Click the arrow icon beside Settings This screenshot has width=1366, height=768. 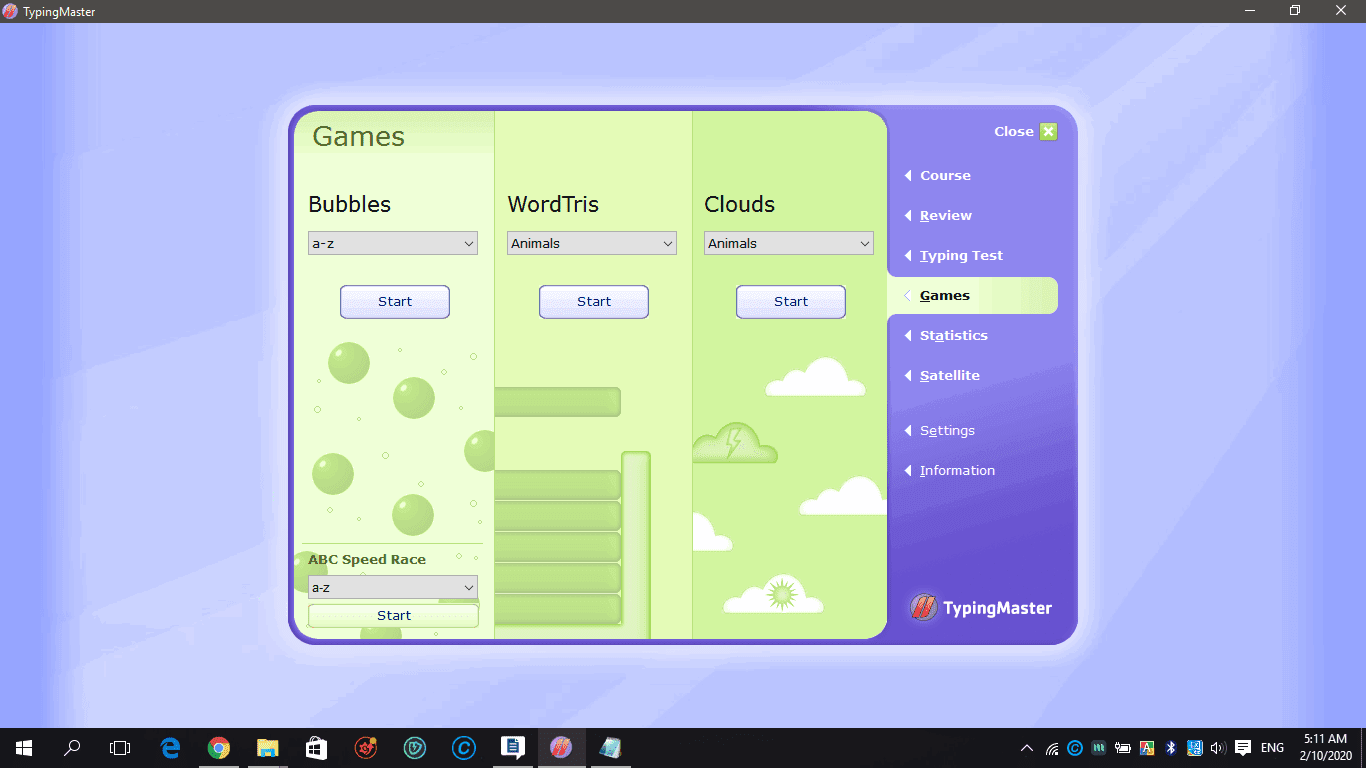[908, 430]
